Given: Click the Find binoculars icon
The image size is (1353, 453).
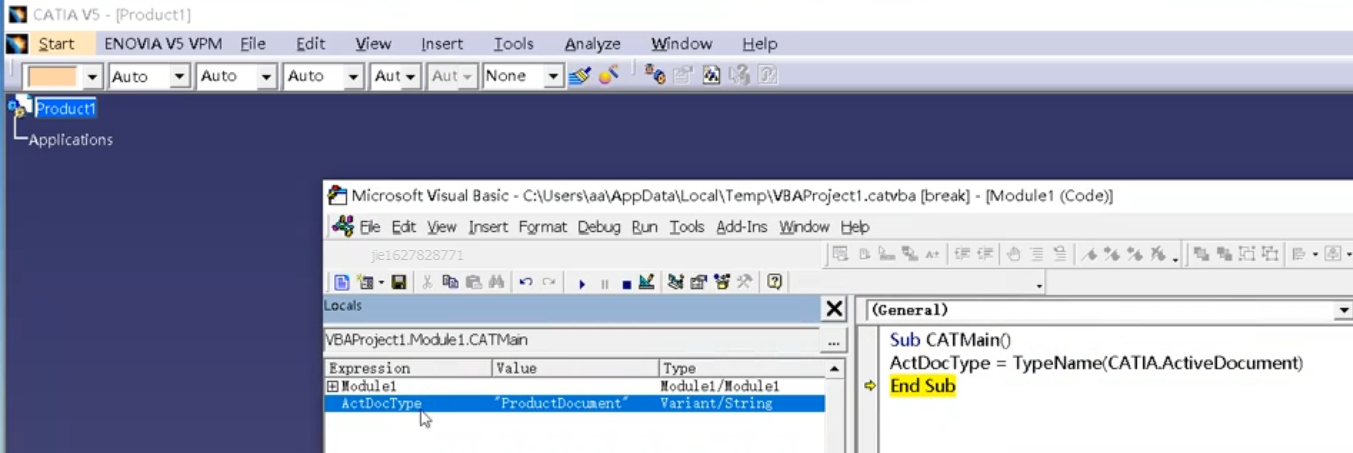Looking at the screenshot, I should tap(496, 283).
